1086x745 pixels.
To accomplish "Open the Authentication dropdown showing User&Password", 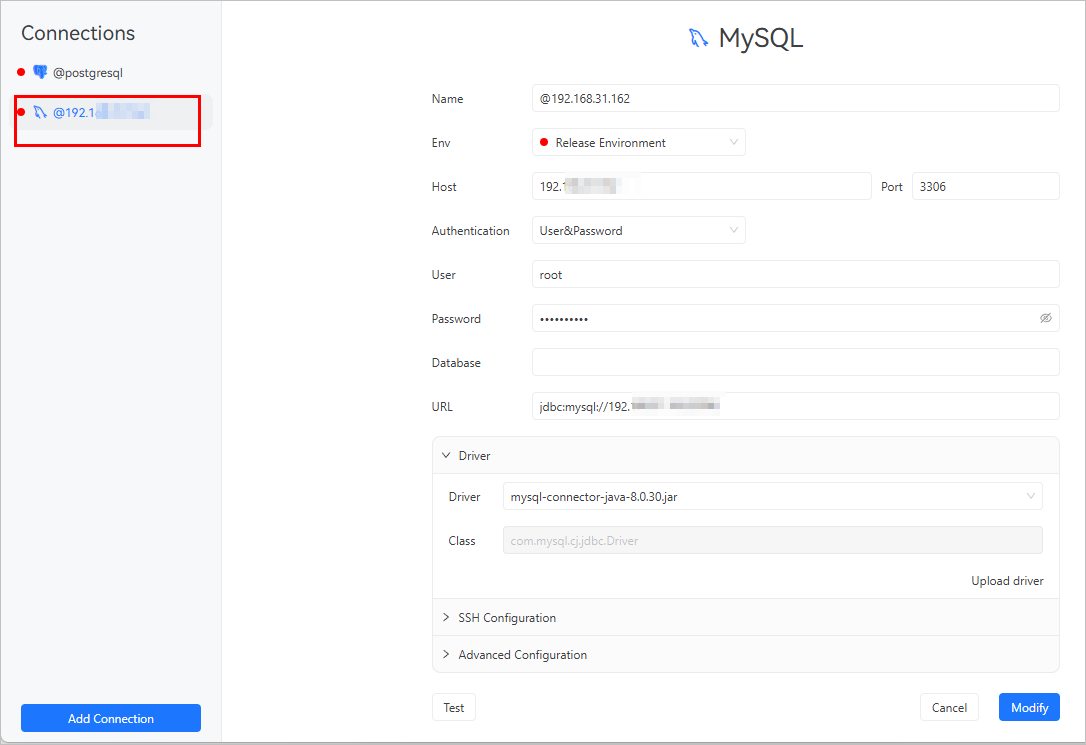I will pos(639,231).
